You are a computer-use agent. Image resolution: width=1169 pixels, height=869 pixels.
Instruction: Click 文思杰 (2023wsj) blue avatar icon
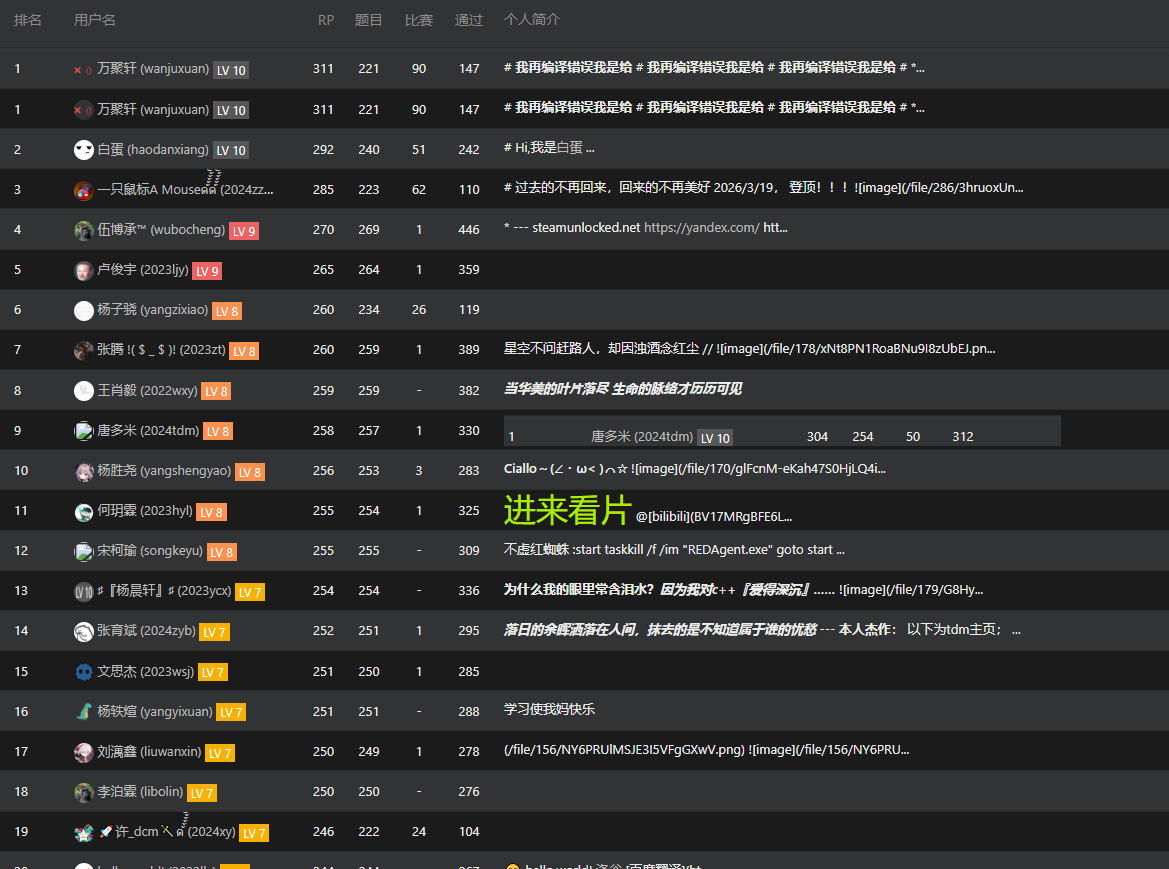84,672
